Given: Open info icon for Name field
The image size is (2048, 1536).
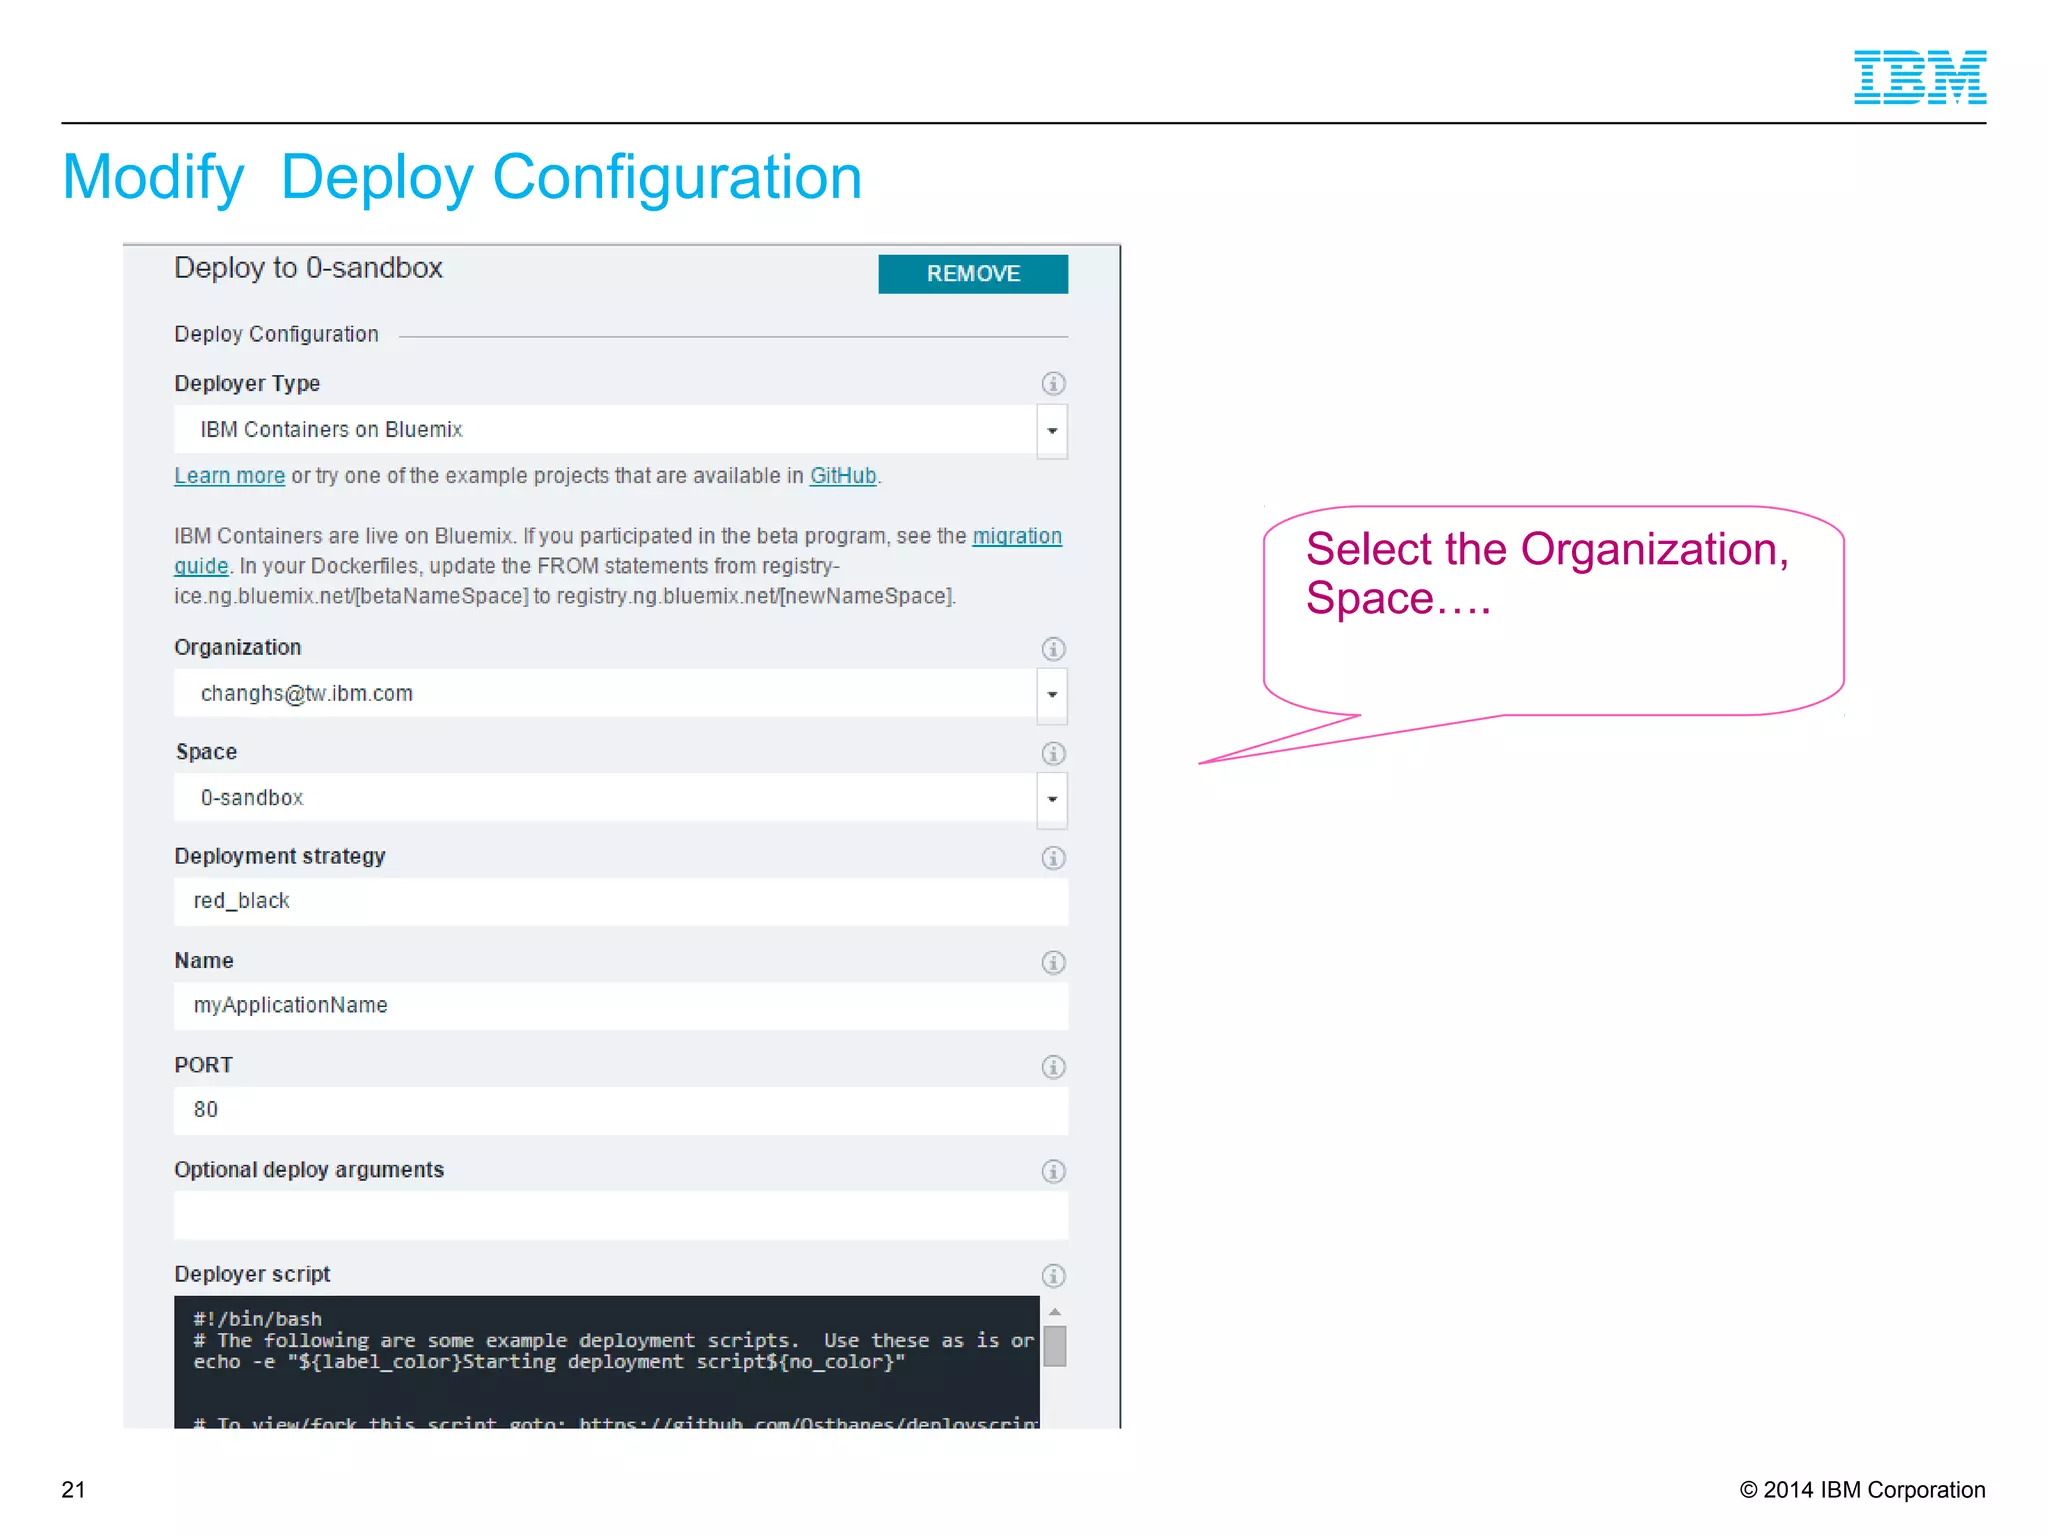Looking at the screenshot, I should point(1053,962).
